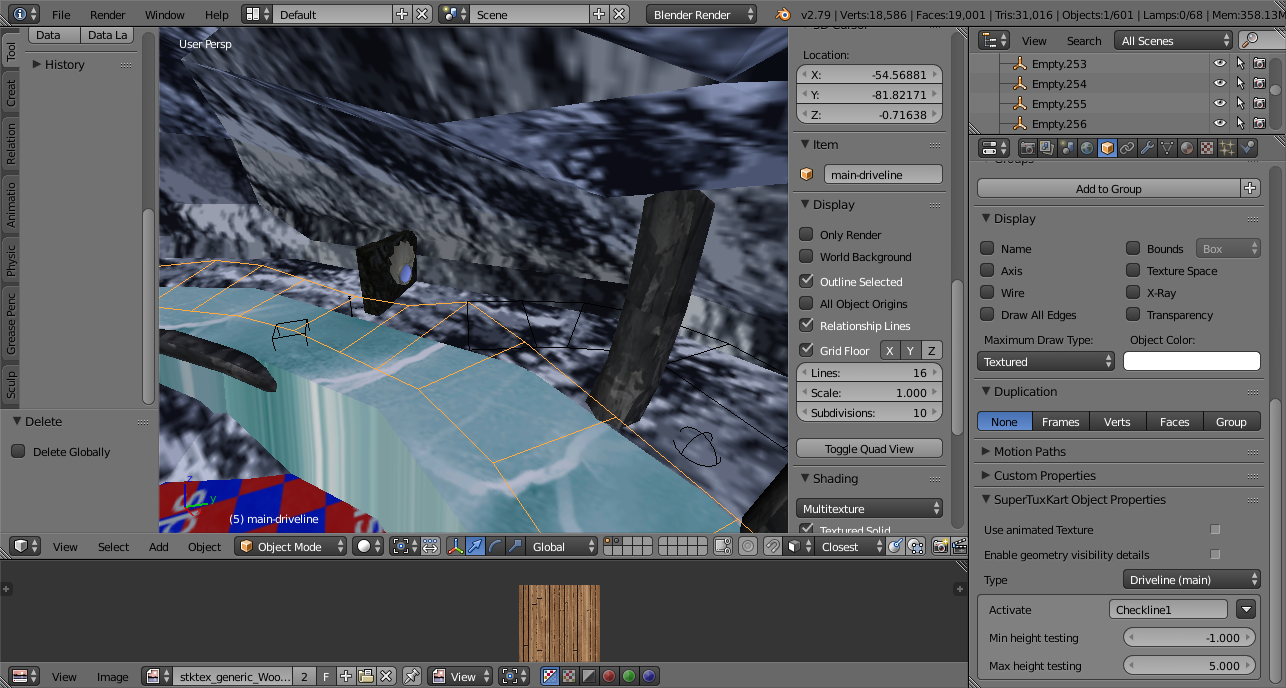This screenshot has width=1286, height=688.
Task: Enable the Only Render checkbox
Action: (806, 235)
